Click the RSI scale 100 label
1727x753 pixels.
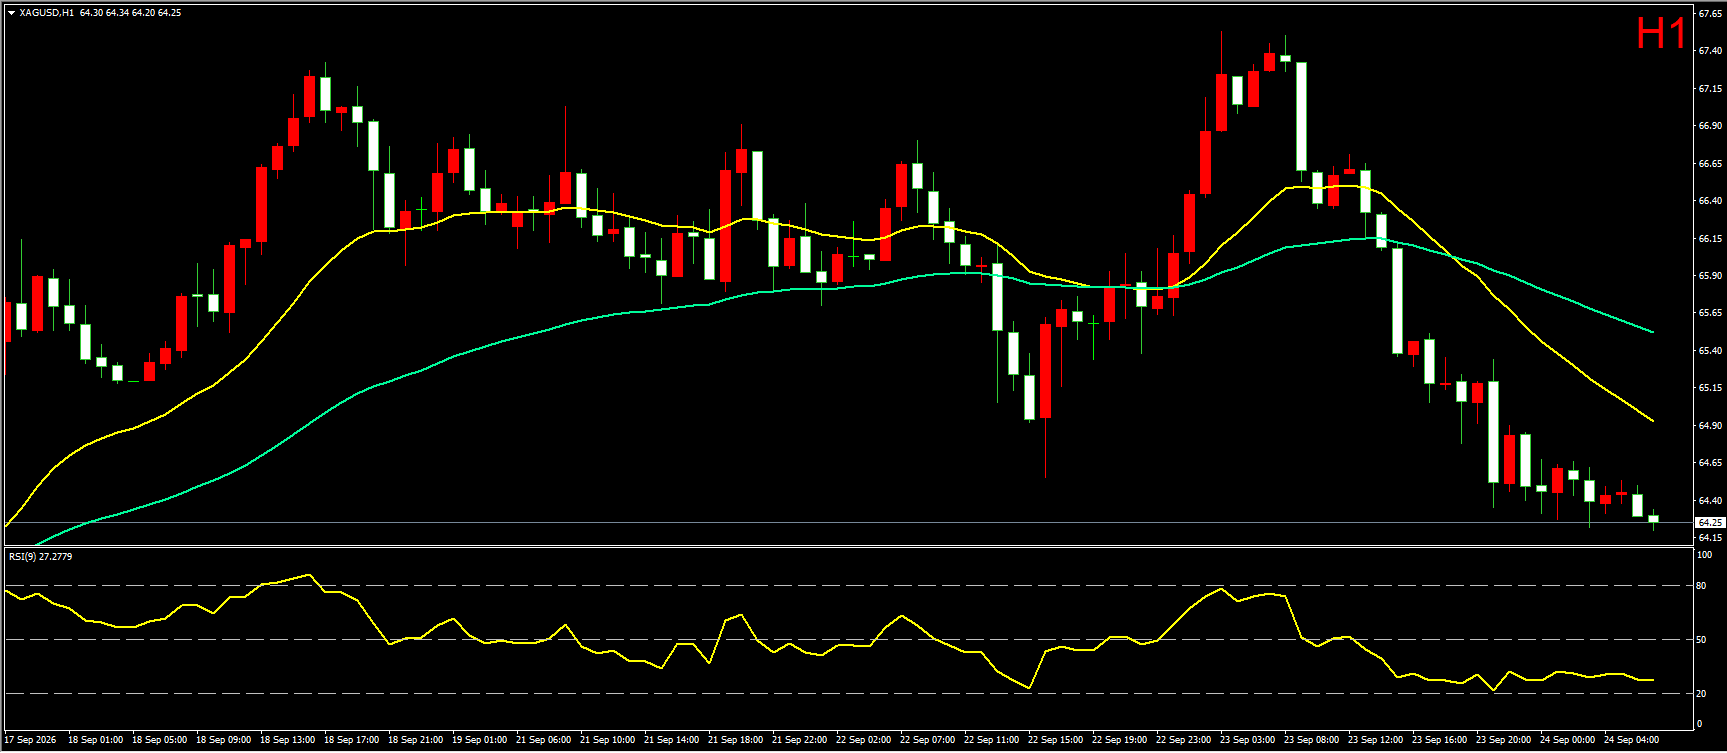point(1704,556)
